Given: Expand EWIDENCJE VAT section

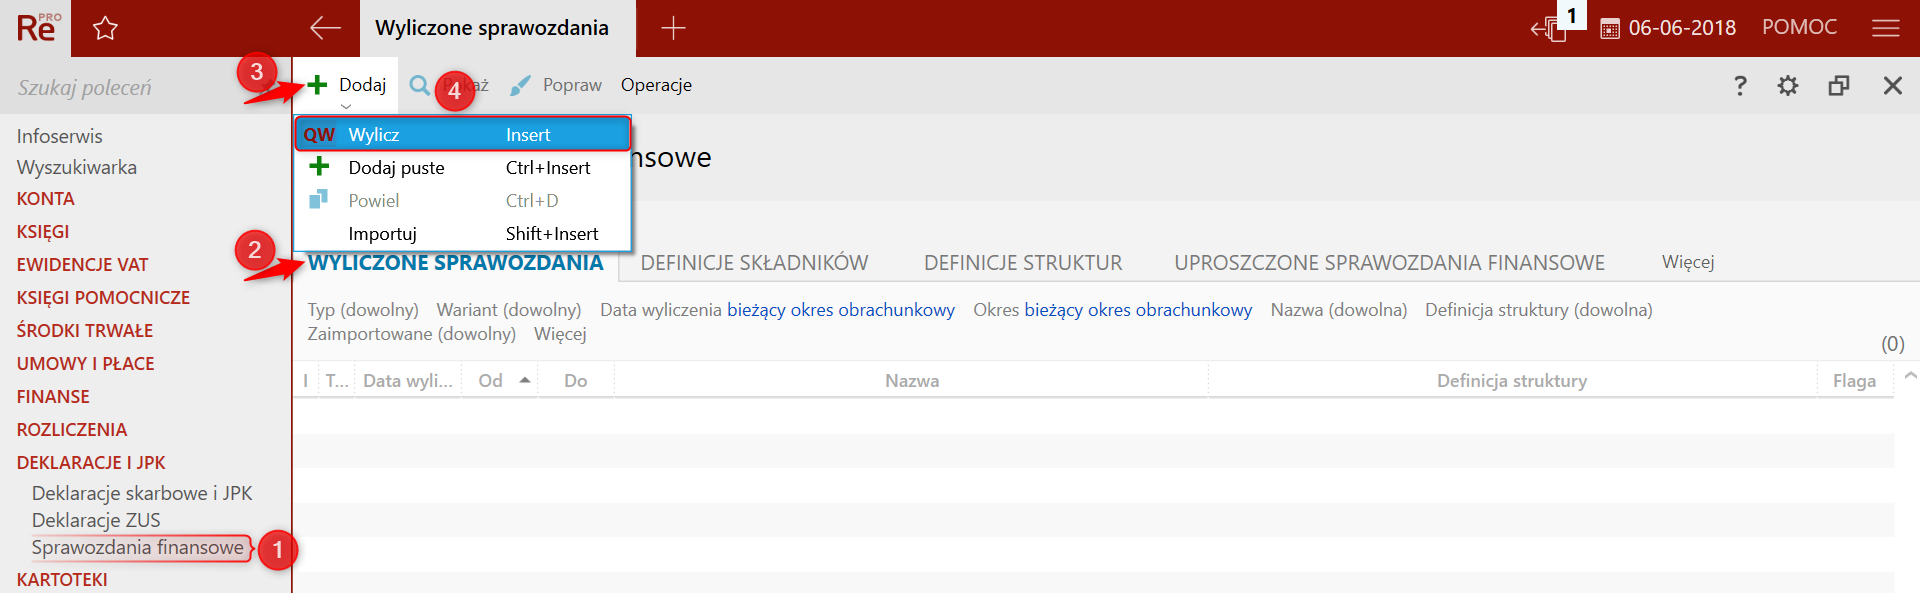Looking at the screenshot, I should (82, 265).
